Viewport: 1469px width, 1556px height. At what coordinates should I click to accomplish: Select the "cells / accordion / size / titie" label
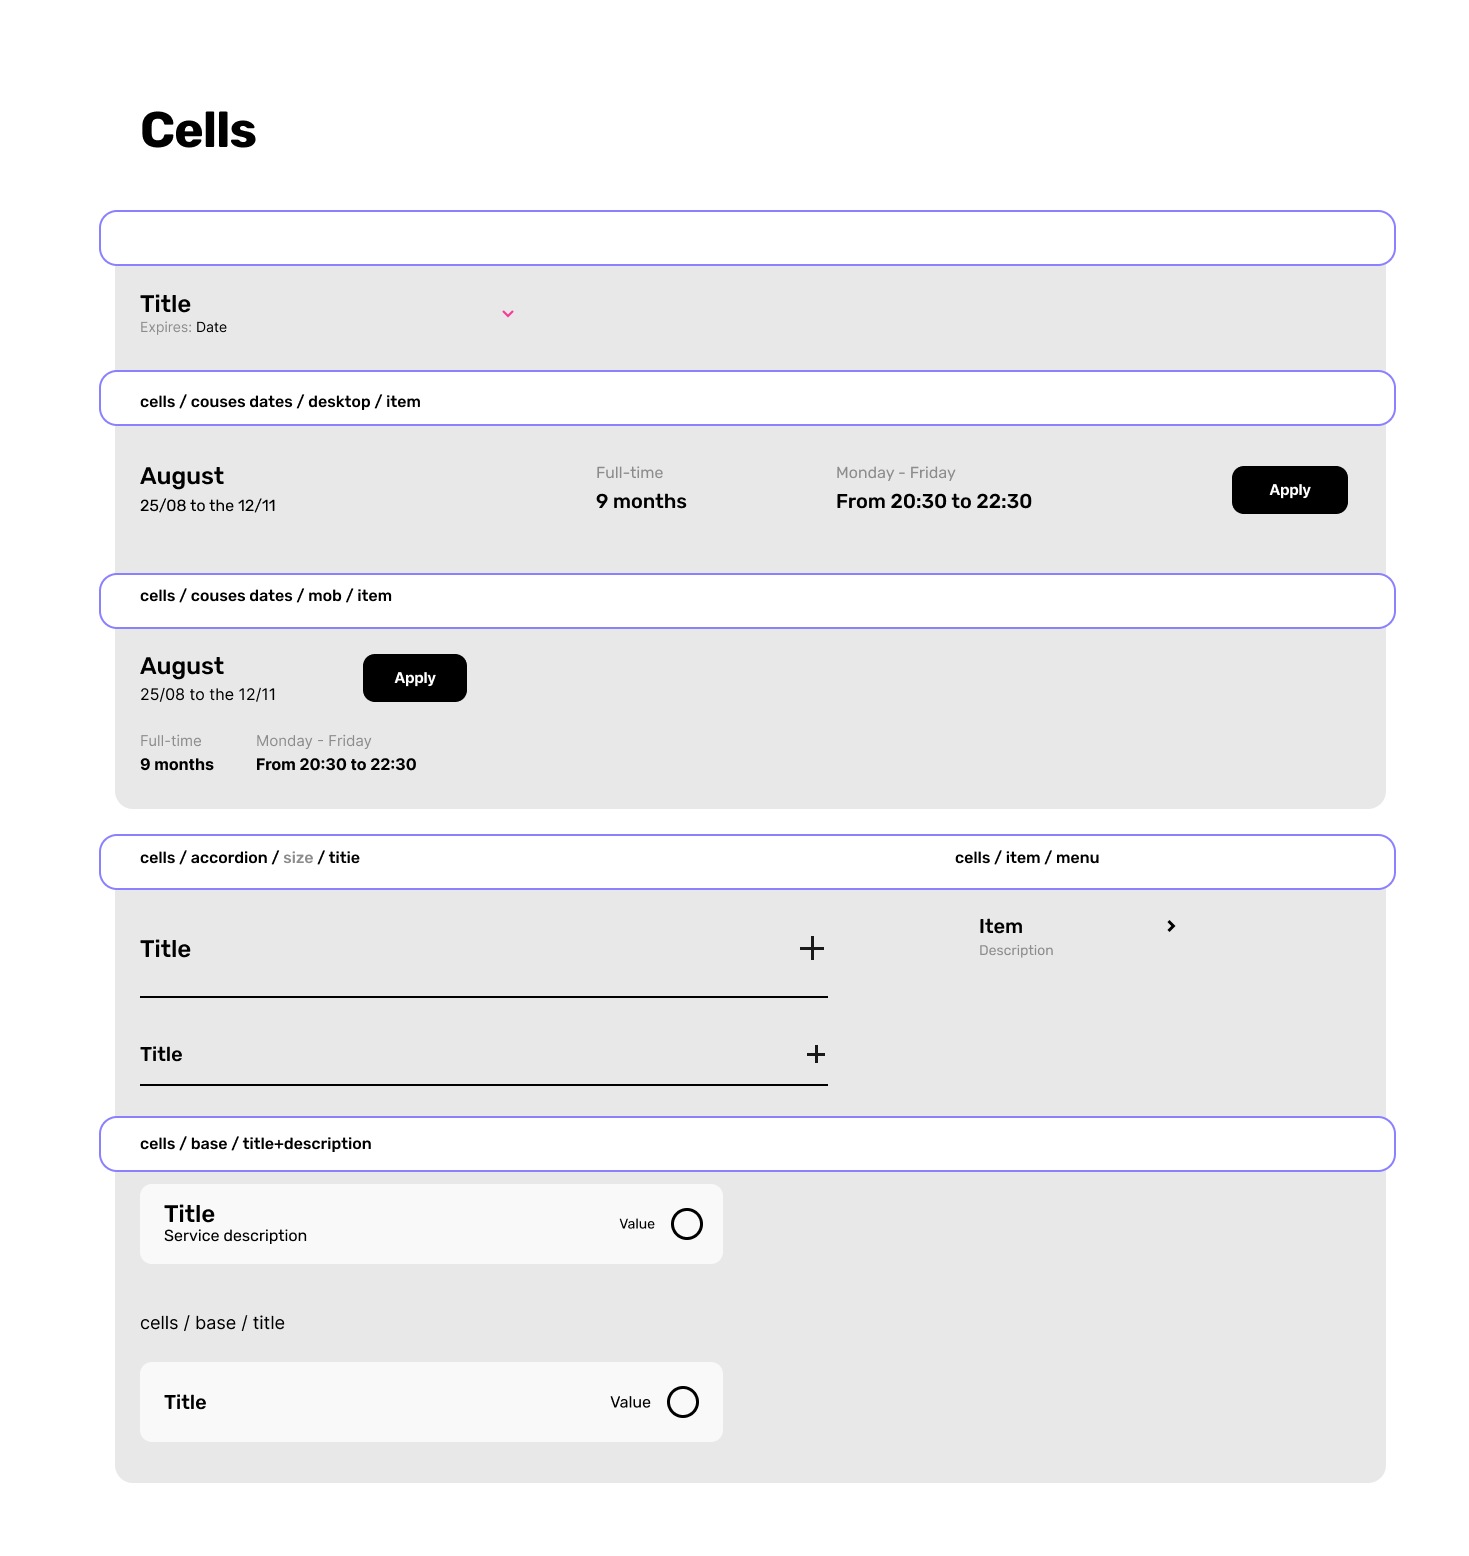(x=250, y=858)
